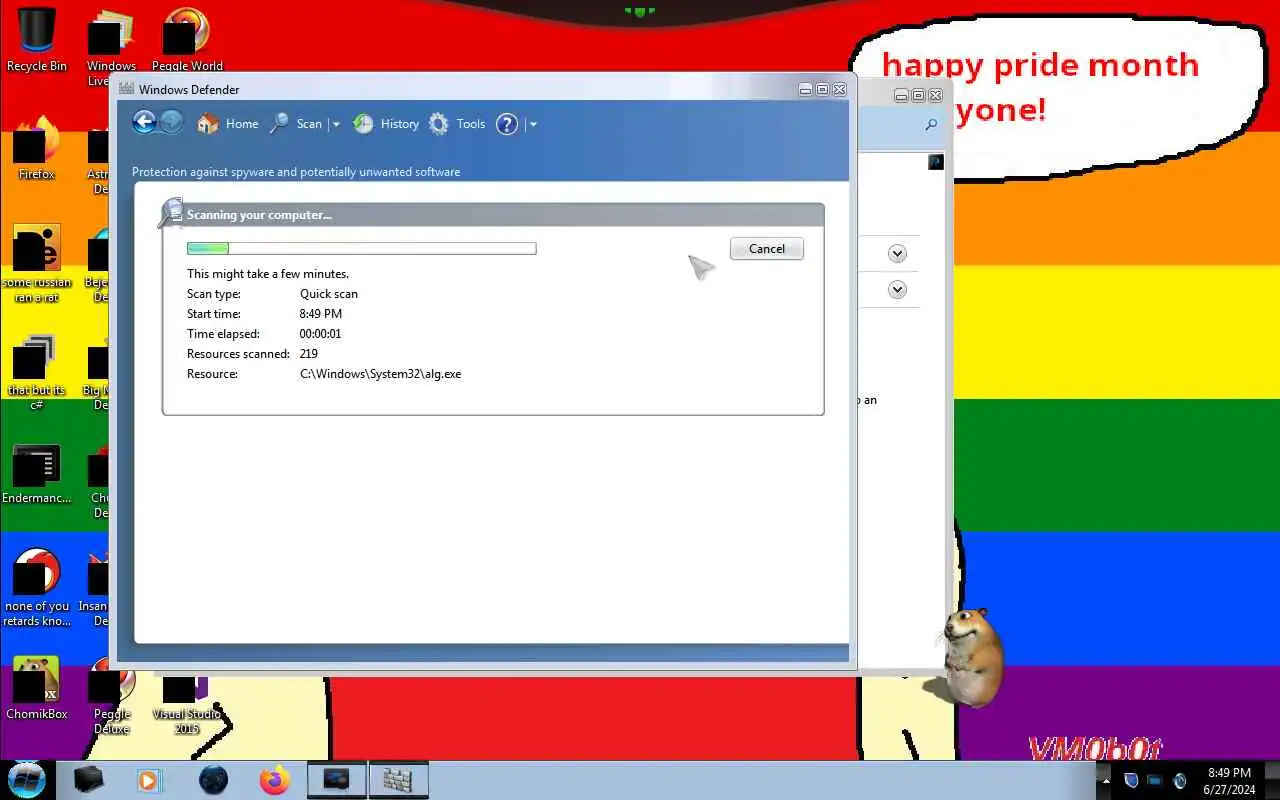Click the scan progress bar

coord(361,248)
